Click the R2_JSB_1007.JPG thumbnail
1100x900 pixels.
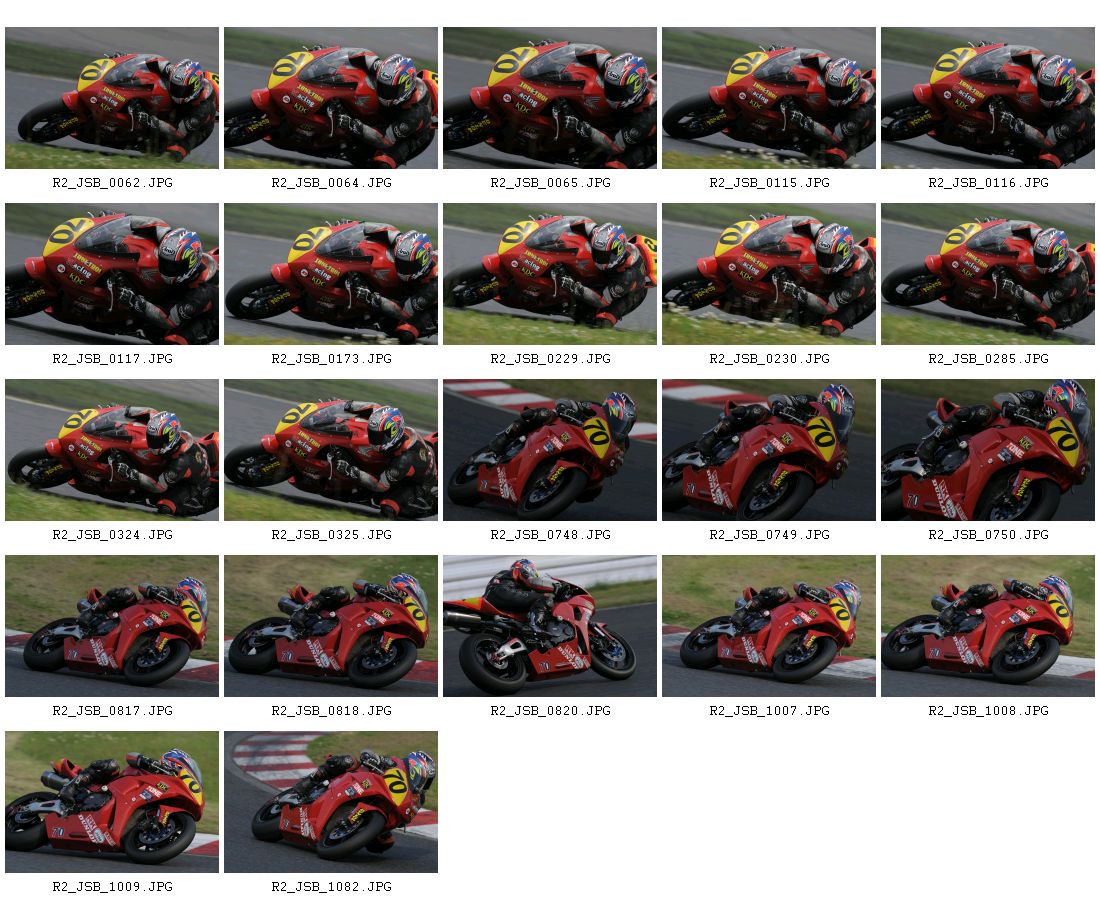coord(769,626)
